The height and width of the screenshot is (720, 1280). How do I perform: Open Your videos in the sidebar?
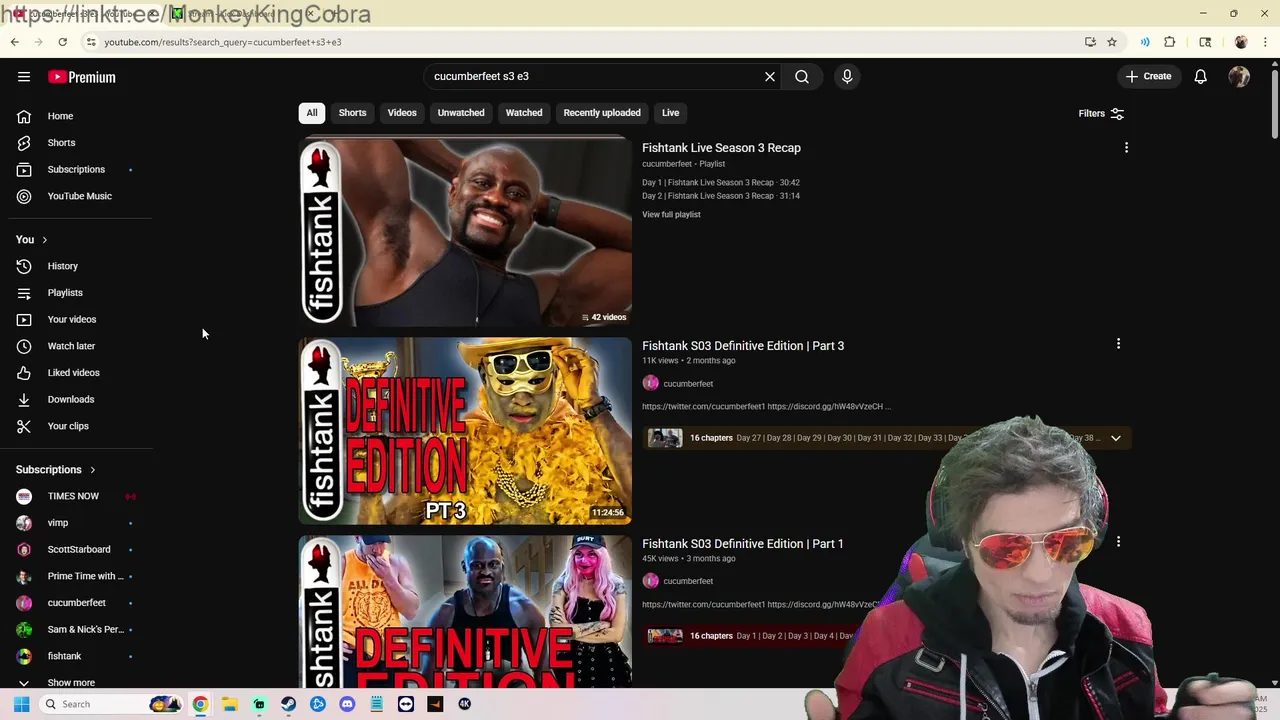point(80,319)
